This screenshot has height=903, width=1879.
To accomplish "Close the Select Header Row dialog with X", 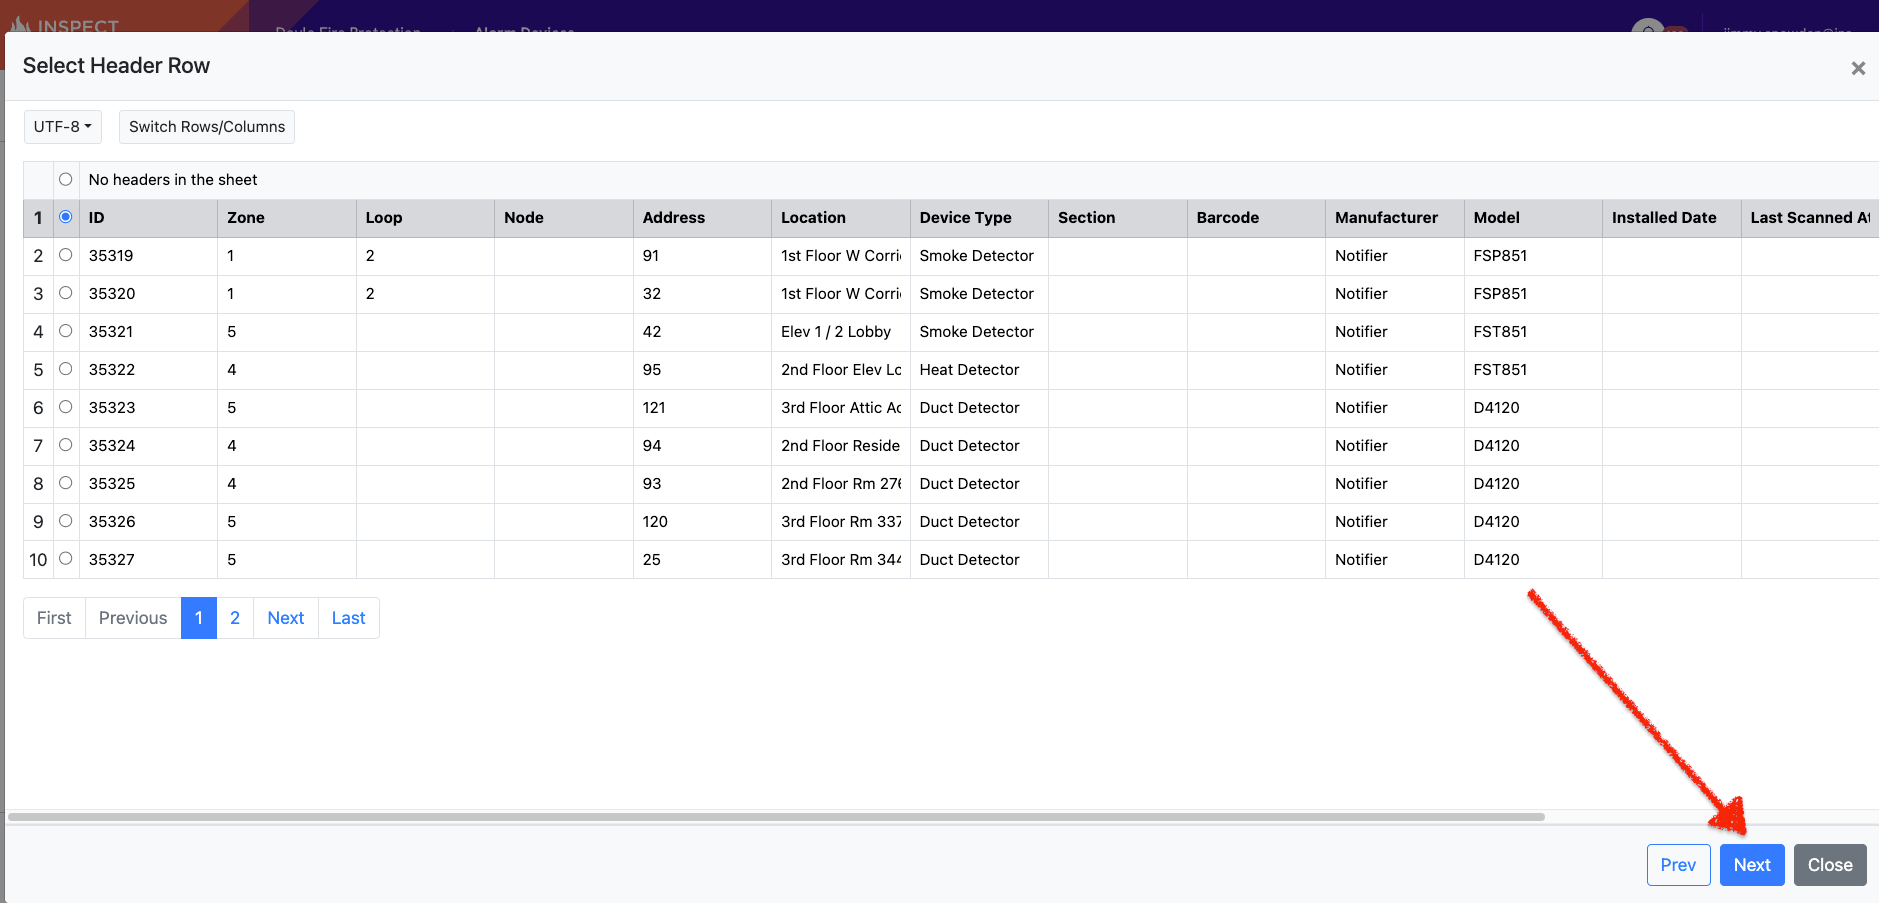I will pyautogui.click(x=1858, y=68).
